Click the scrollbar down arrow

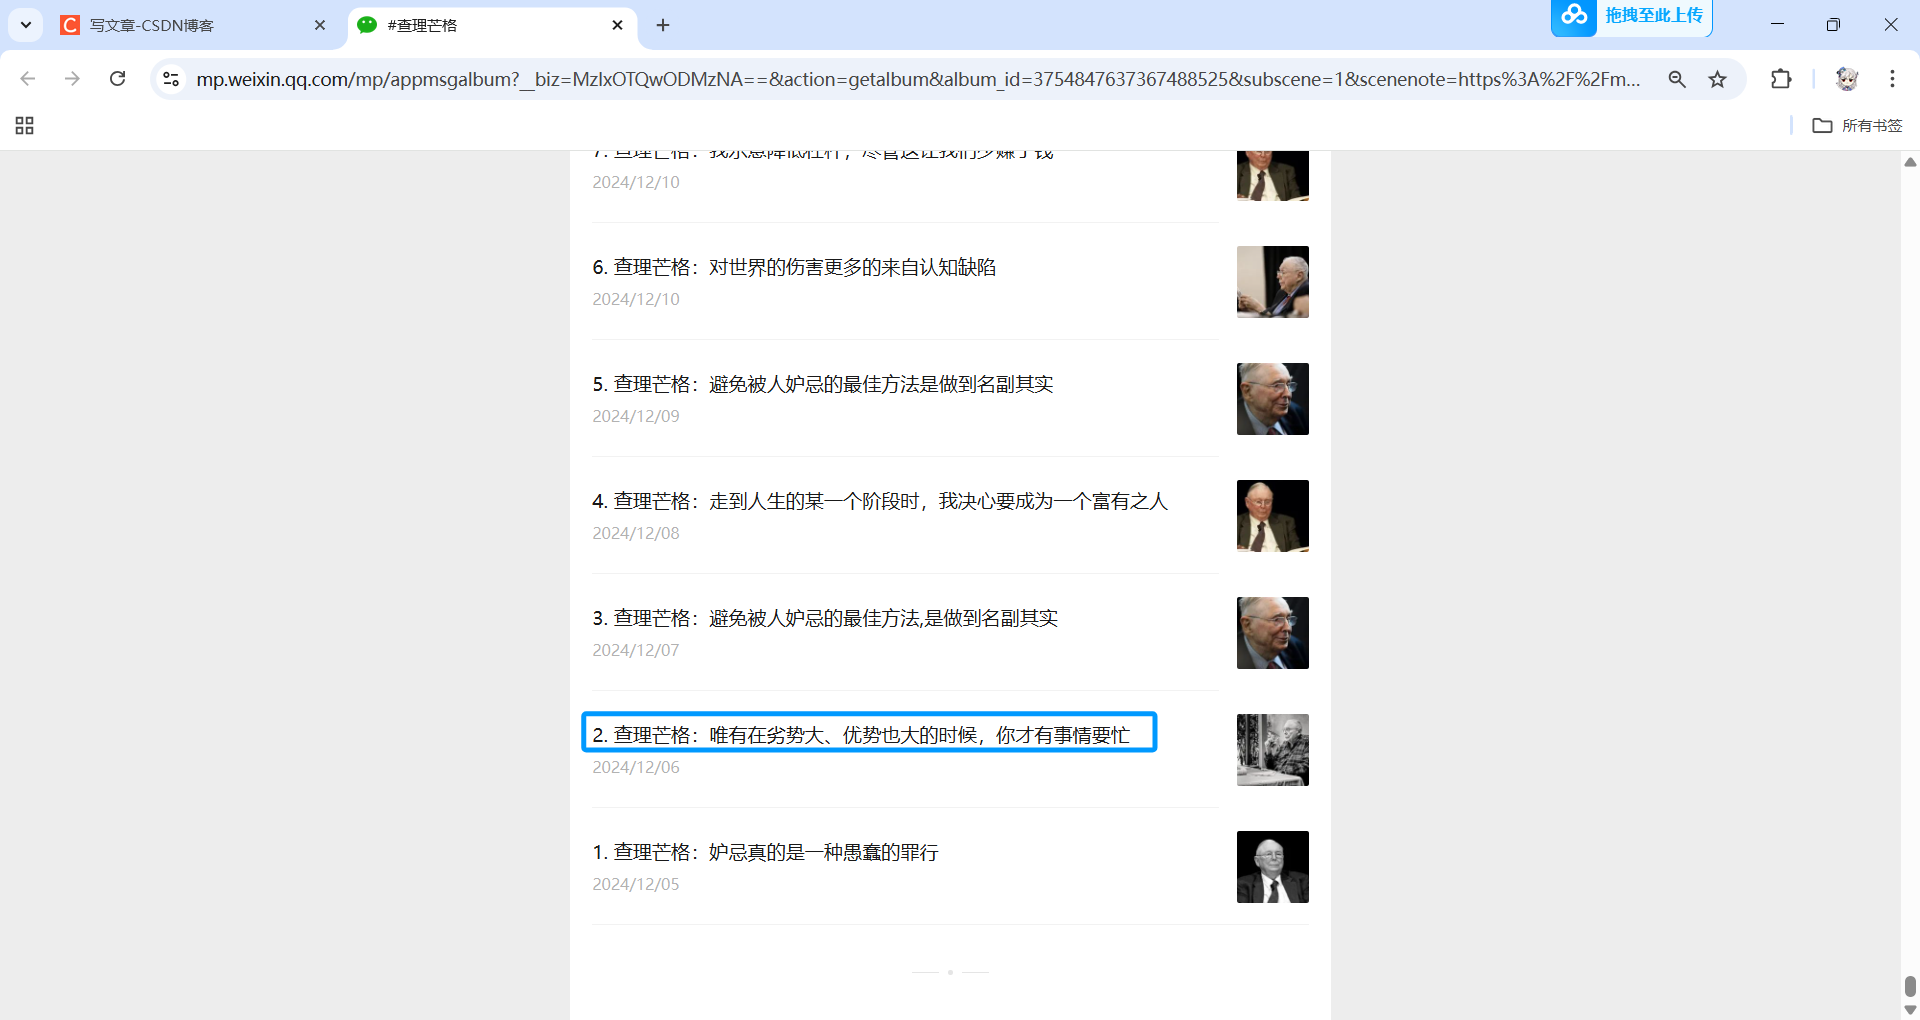pos(1910,1010)
